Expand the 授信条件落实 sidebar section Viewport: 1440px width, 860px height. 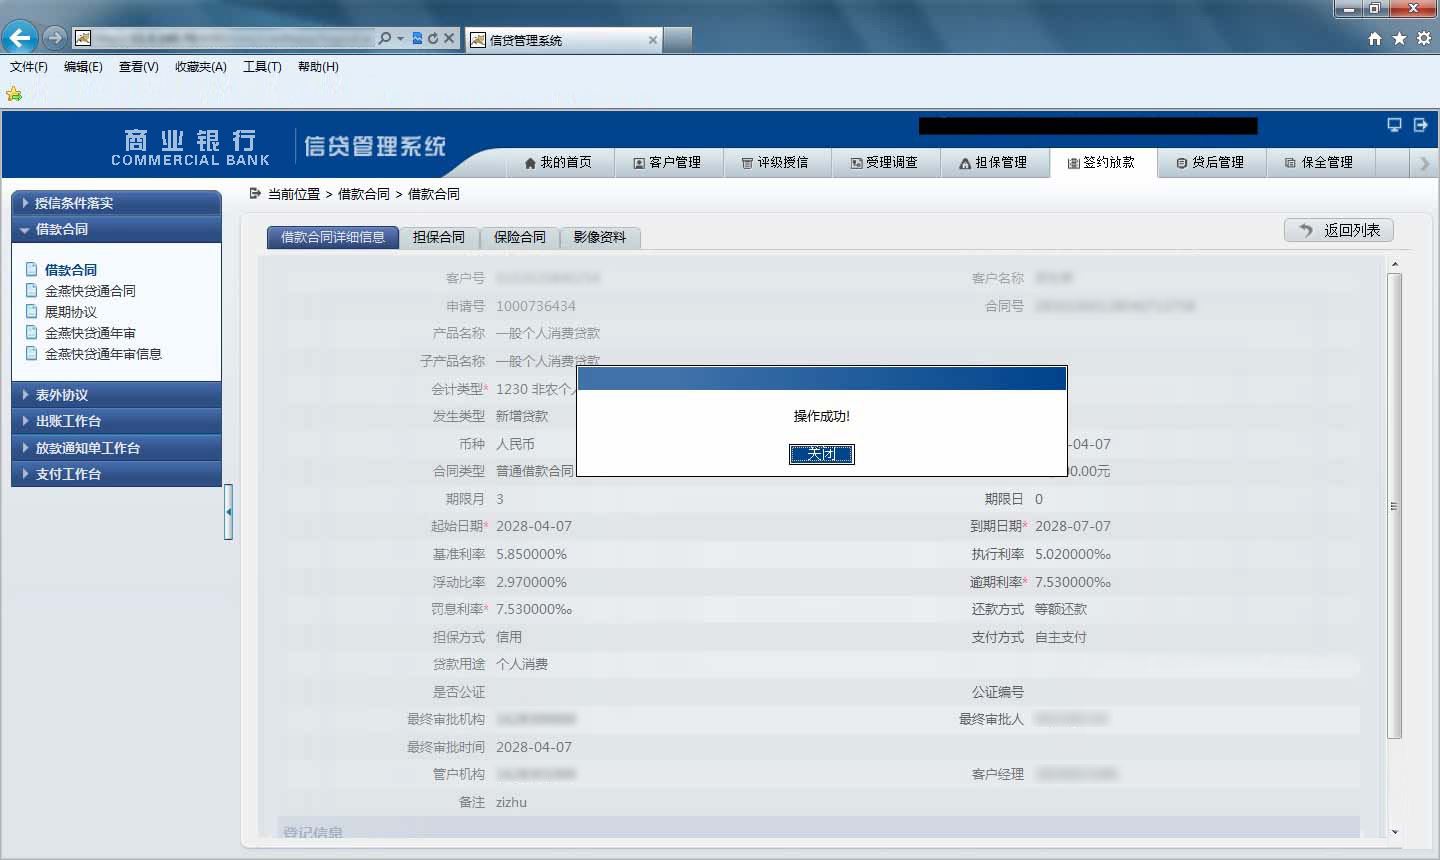(116, 203)
